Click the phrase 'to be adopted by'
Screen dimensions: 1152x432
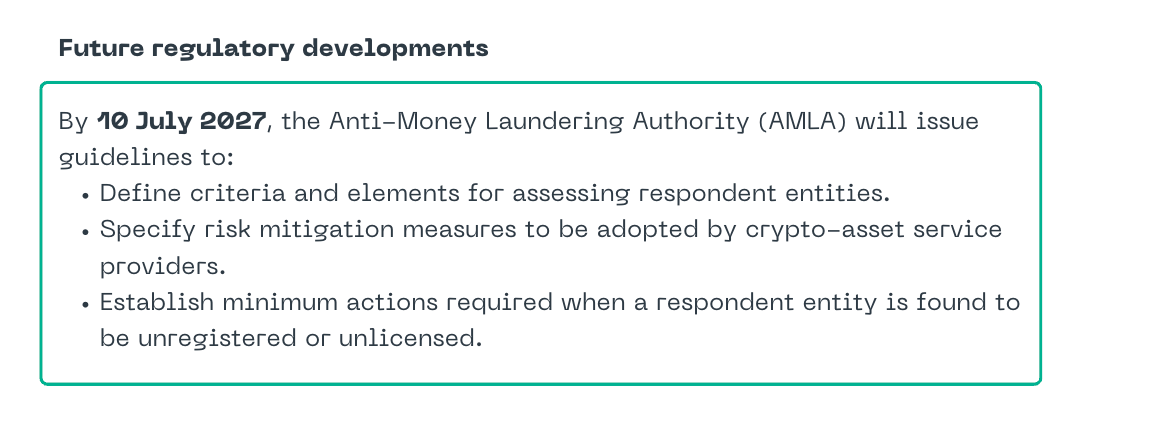[x=631, y=230]
